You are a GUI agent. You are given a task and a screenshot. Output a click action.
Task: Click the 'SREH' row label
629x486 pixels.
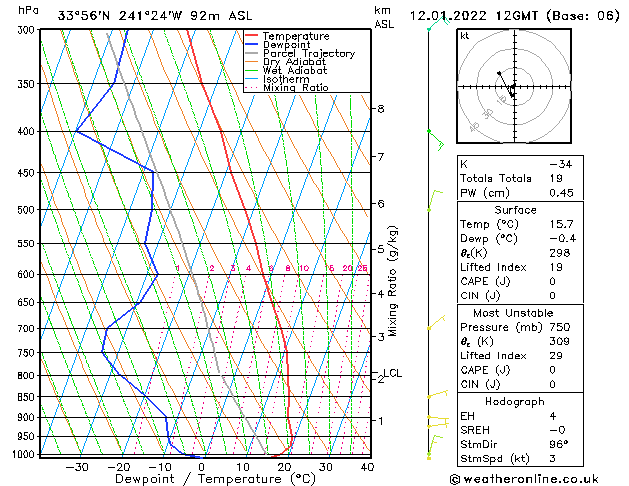(x=475, y=430)
